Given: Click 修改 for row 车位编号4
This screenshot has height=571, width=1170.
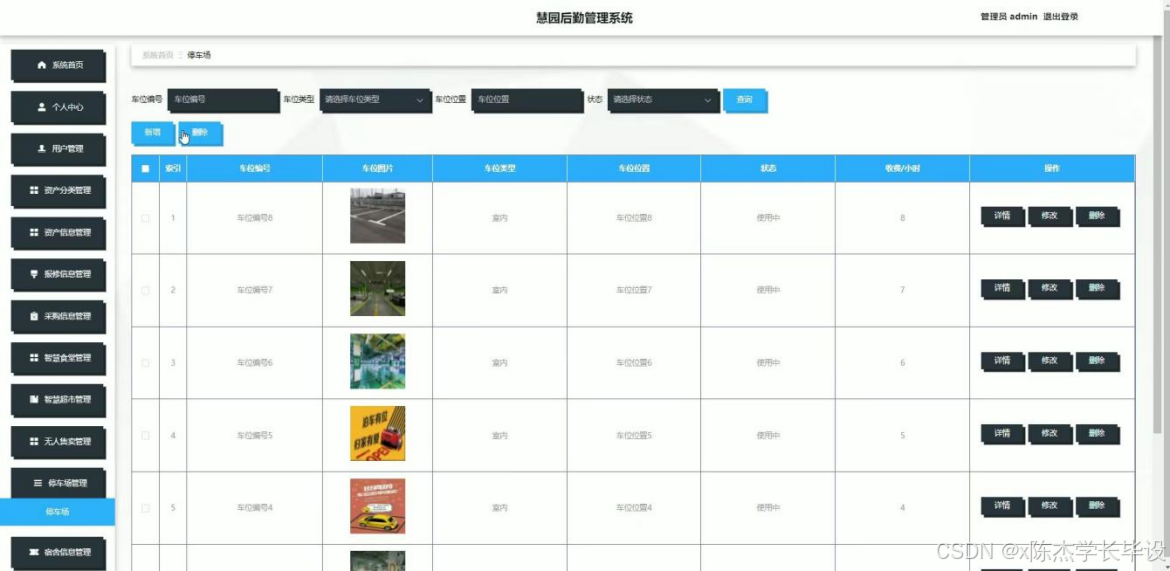Looking at the screenshot, I should coord(1050,506).
